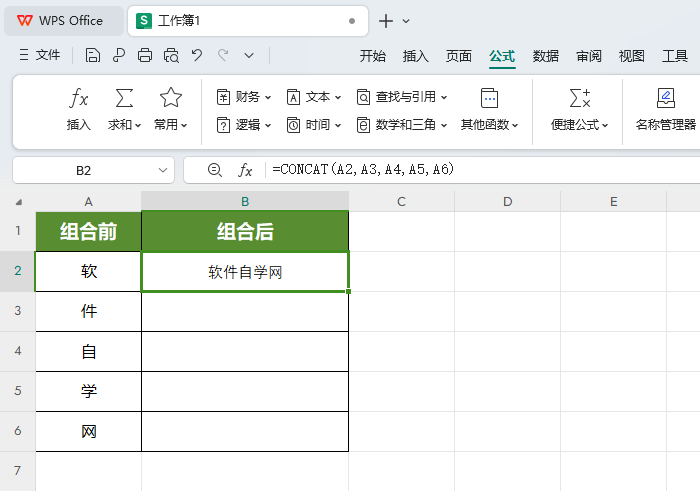The height and width of the screenshot is (491, 700).
Task: Expand the new tab dropdown arrow
Action: 406,21
